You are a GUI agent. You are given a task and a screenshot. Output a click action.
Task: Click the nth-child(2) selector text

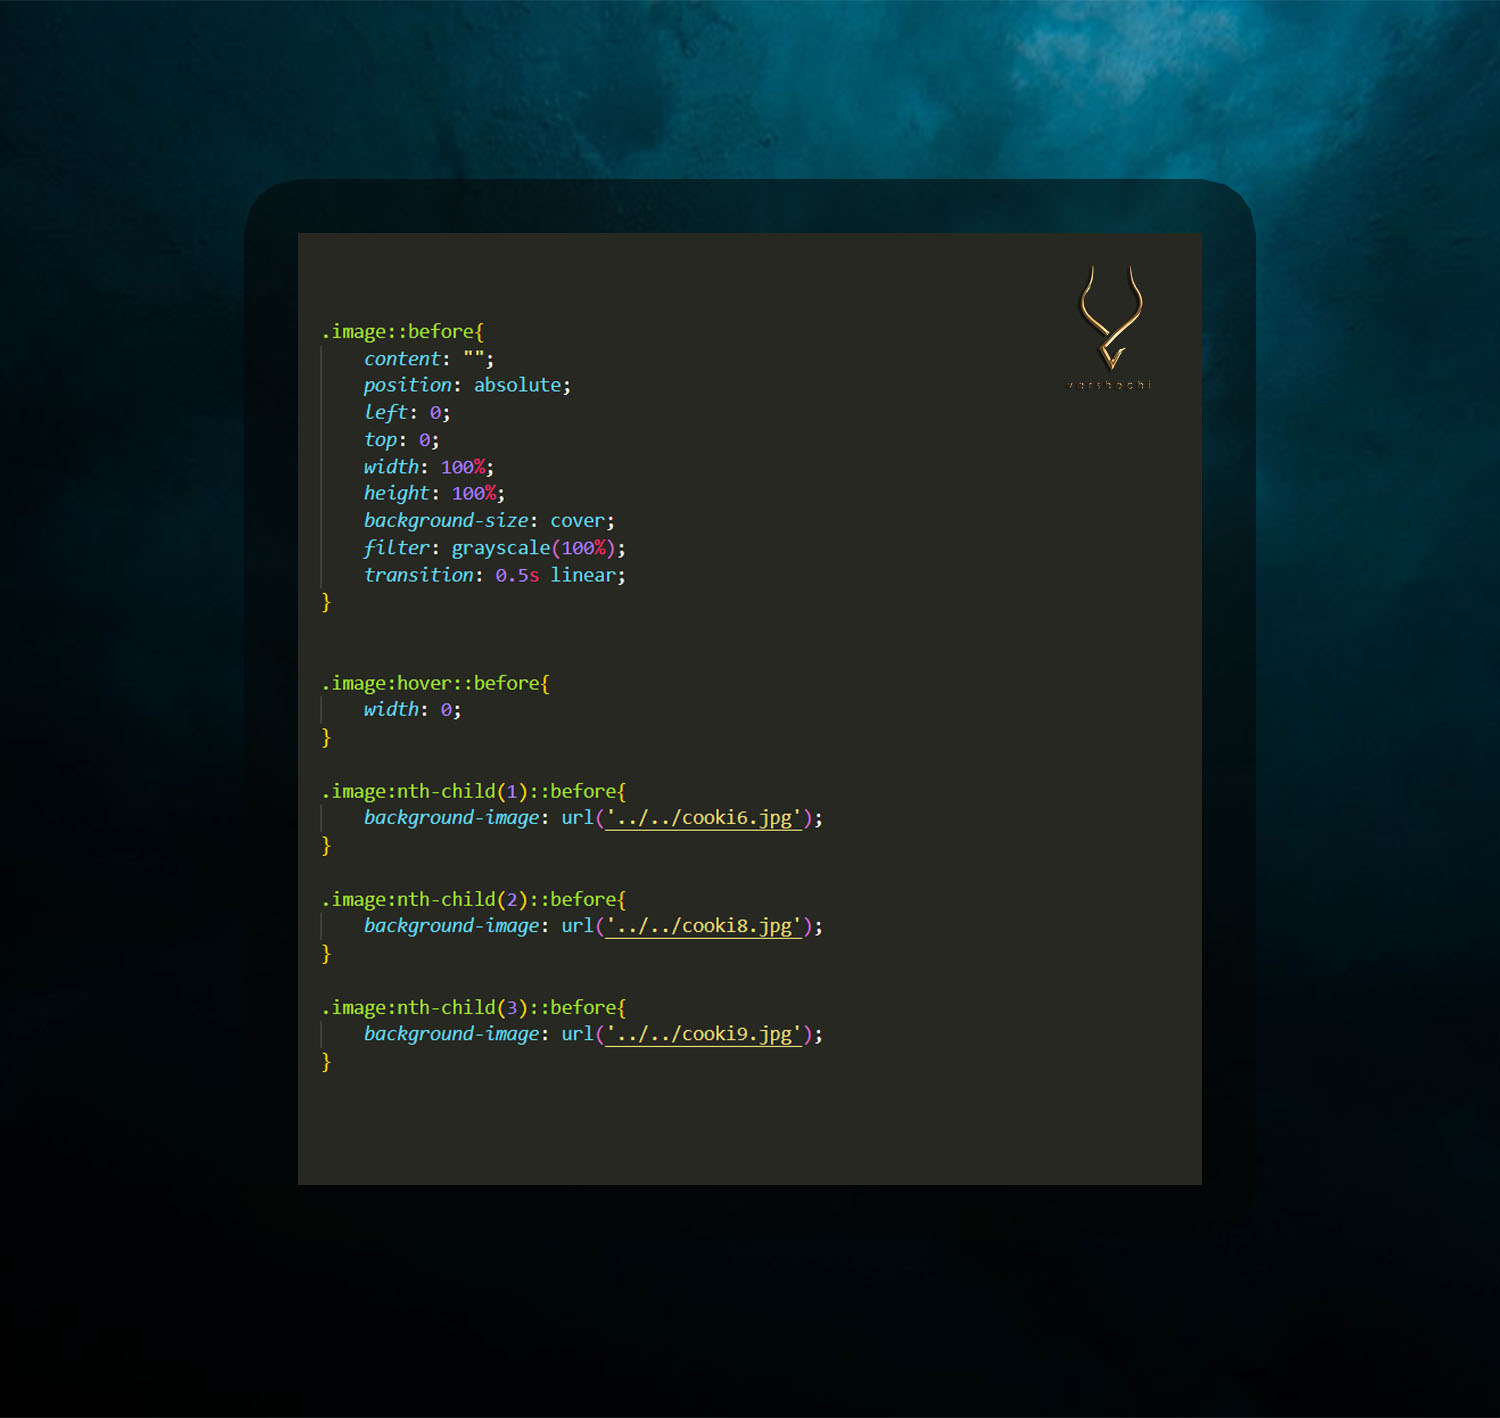pyautogui.click(x=460, y=898)
